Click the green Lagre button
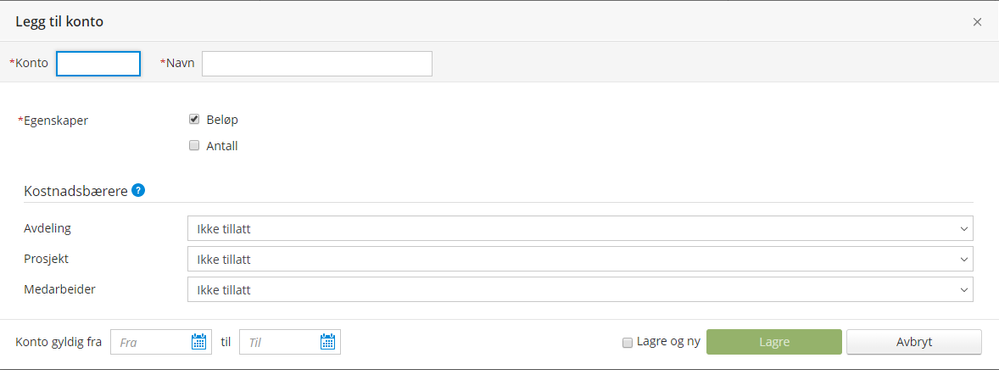Screen dimensions: 999x370 coord(774,342)
